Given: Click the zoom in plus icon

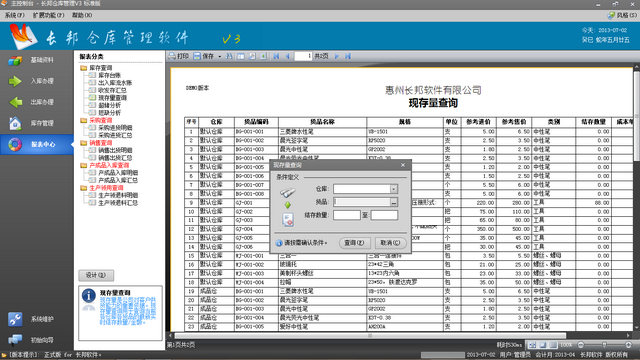Looking at the screenshot, I should (x=628, y=345).
